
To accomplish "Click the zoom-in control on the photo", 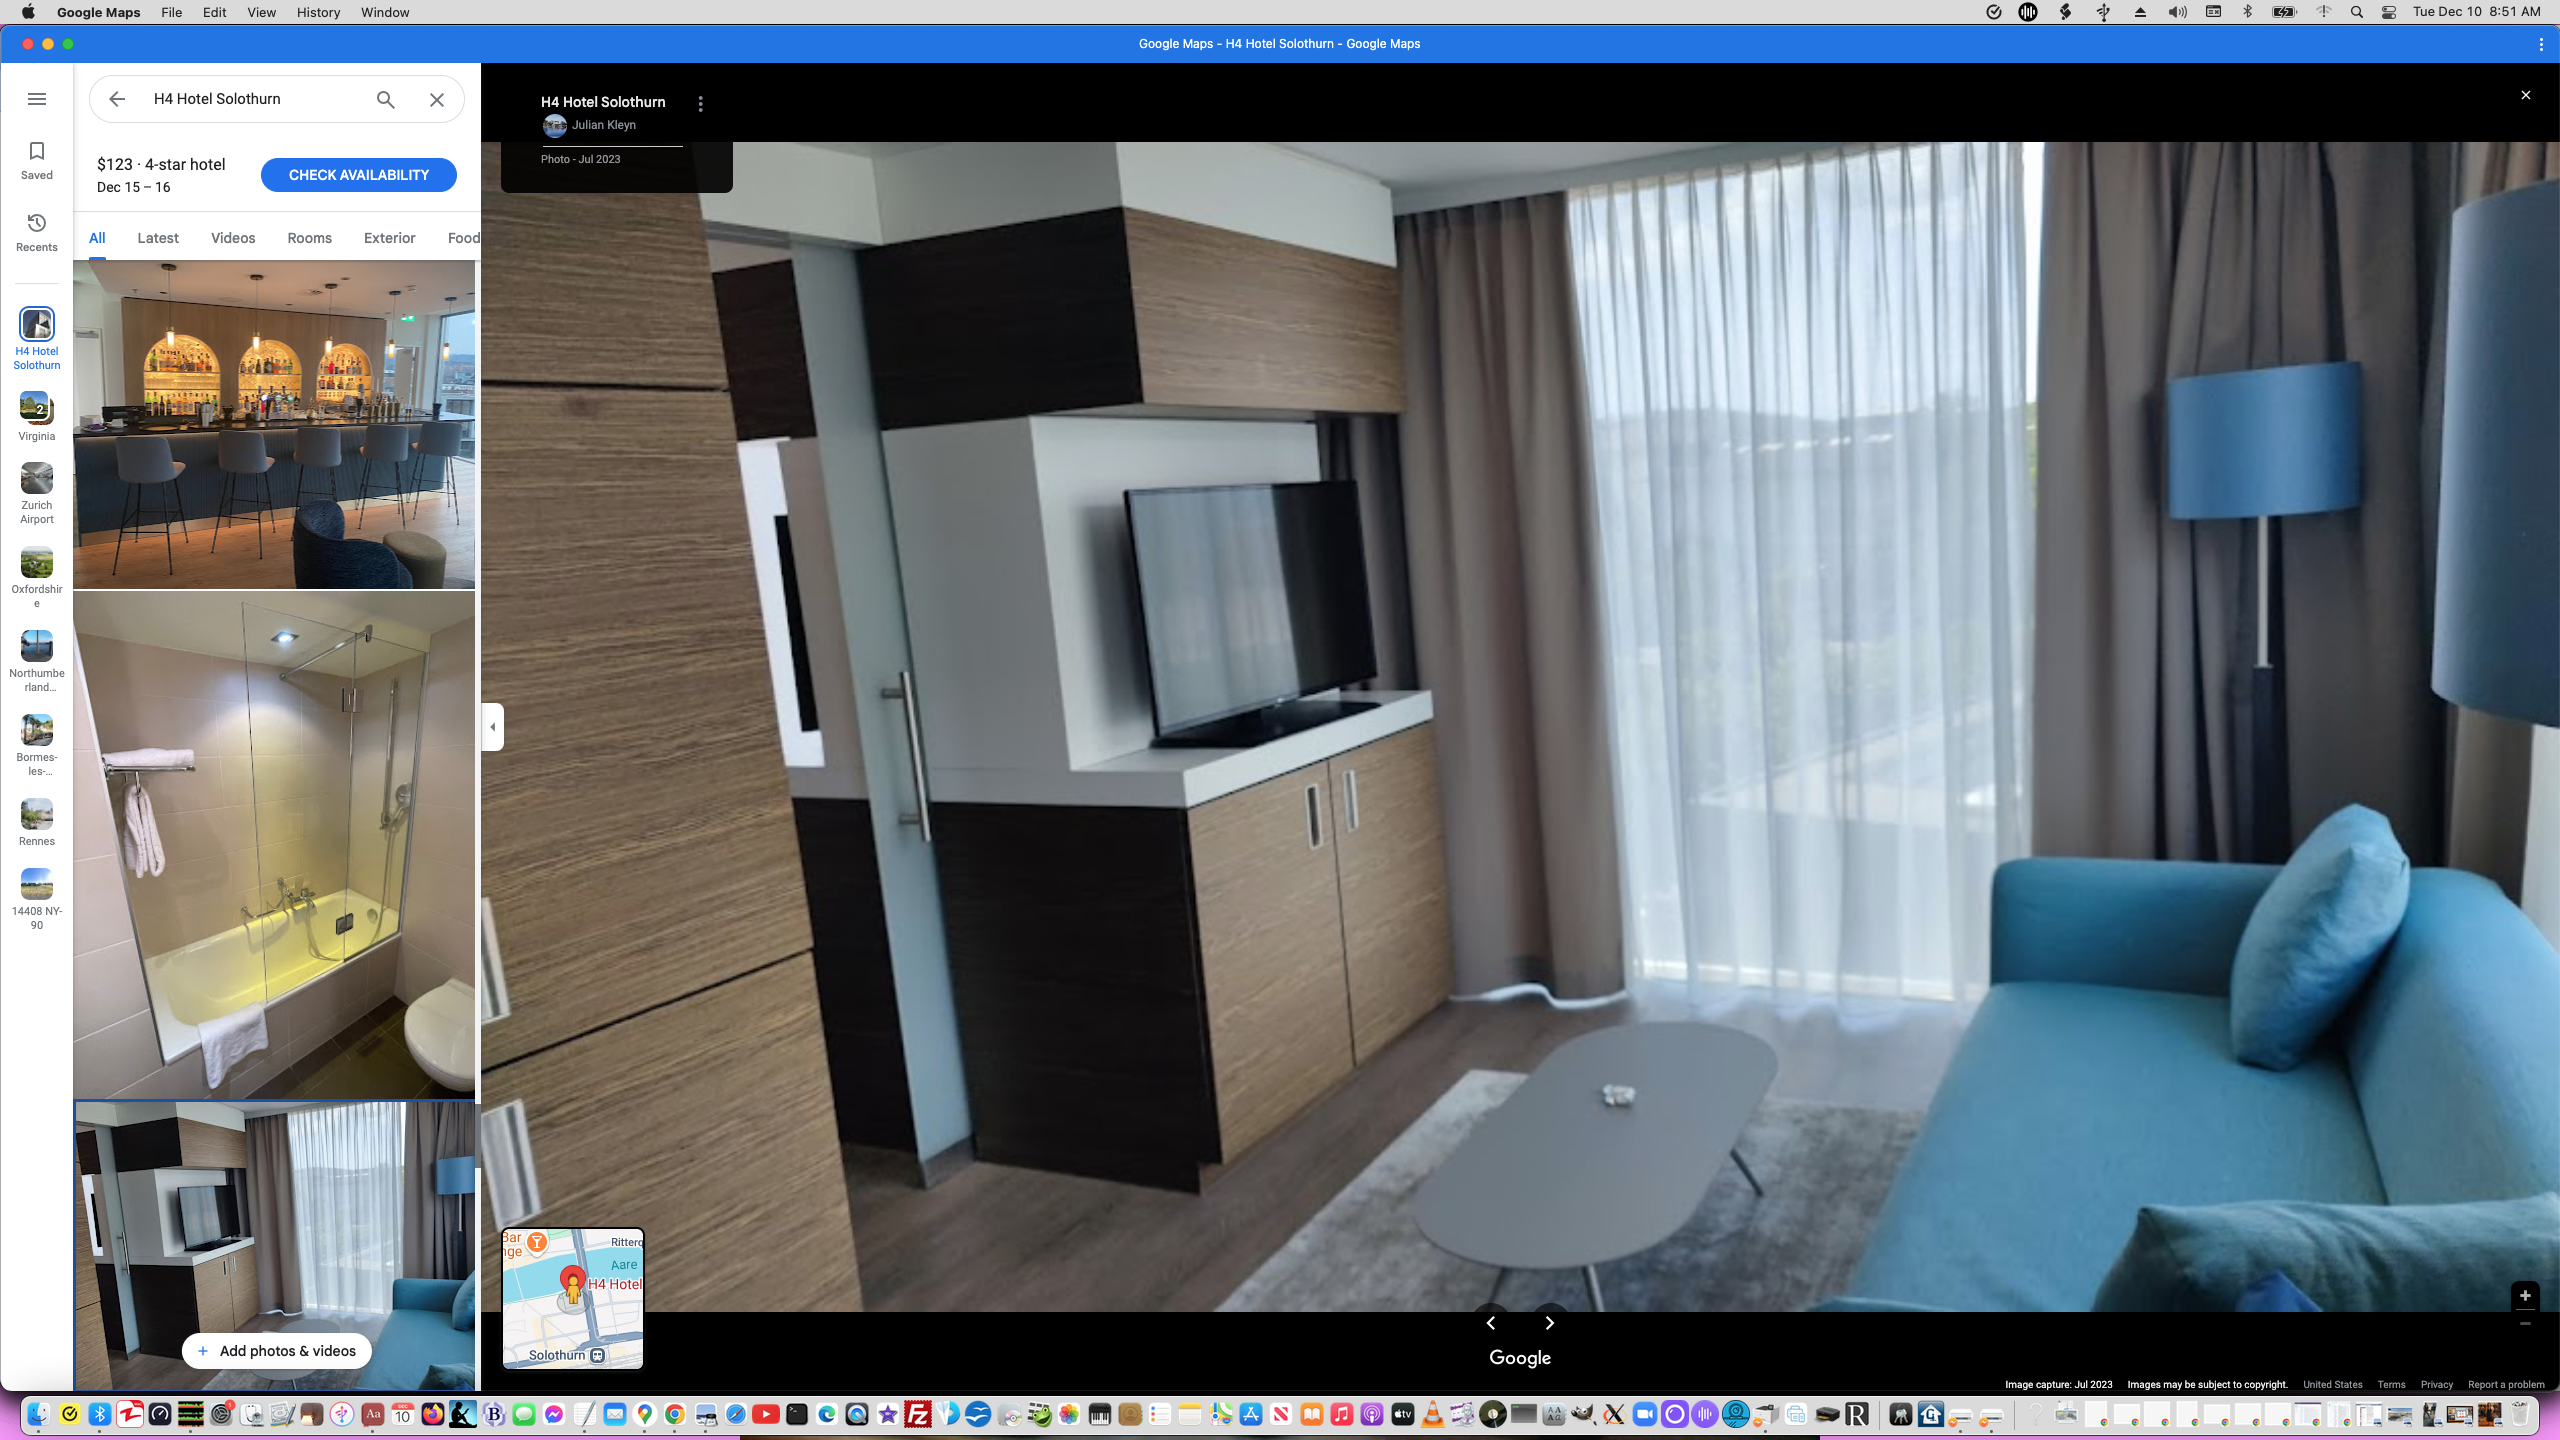I will pyautogui.click(x=2526, y=1295).
